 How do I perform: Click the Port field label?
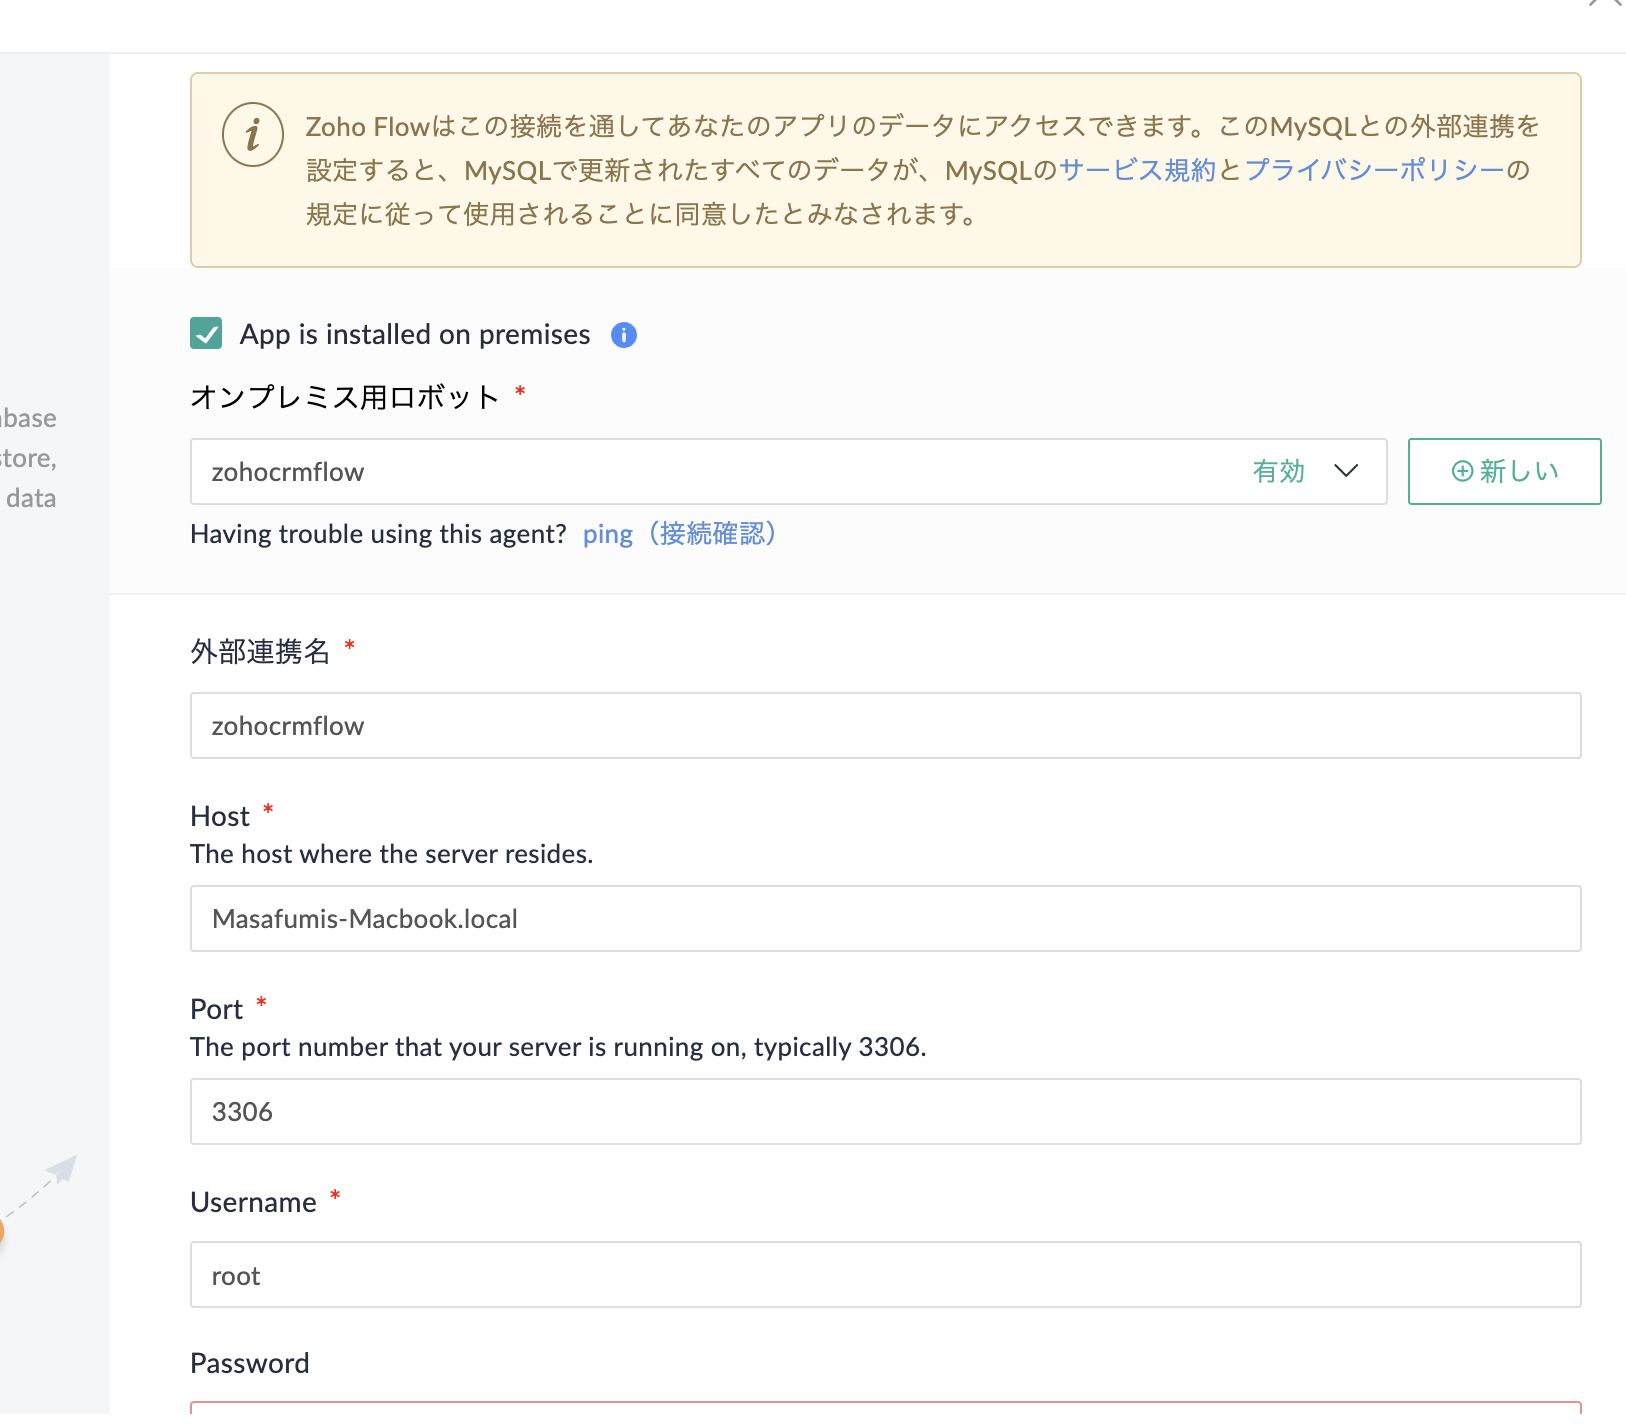pos(217,1009)
